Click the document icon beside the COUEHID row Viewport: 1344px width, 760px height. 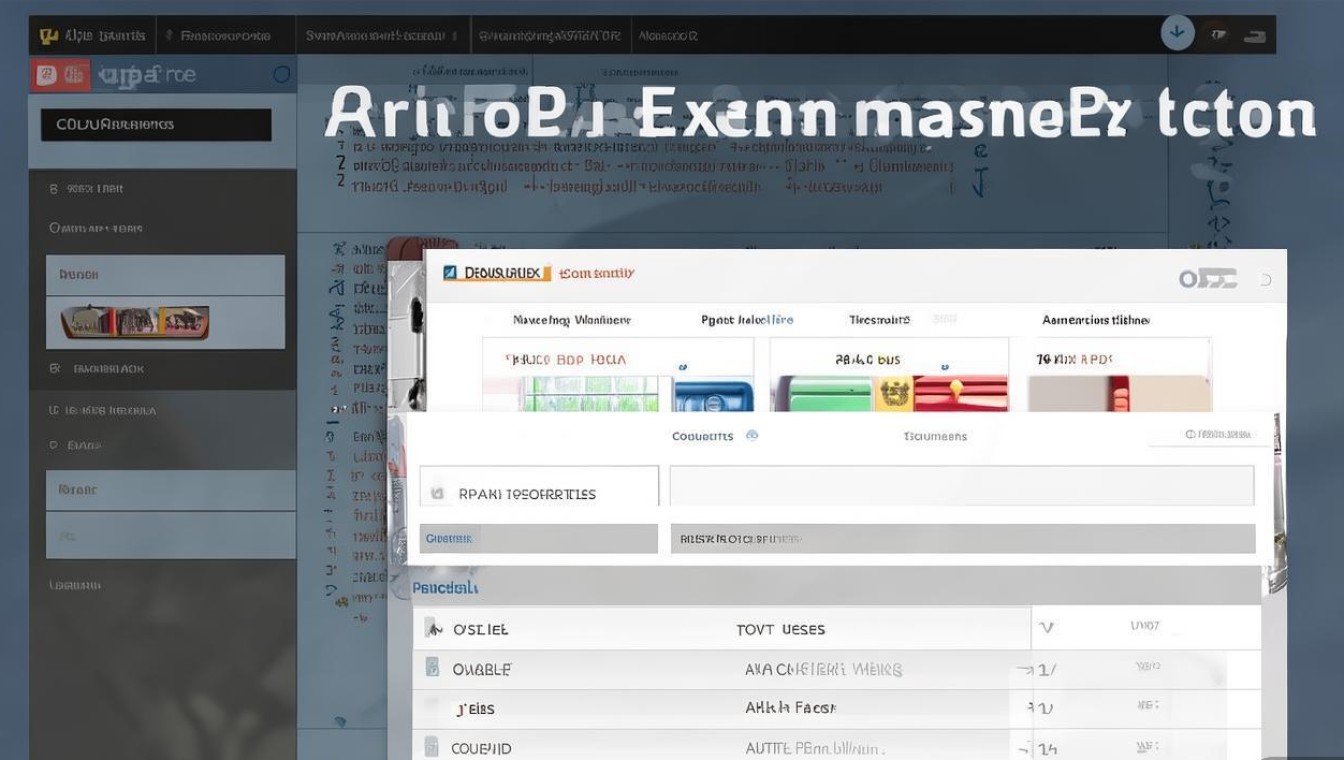point(432,747)
